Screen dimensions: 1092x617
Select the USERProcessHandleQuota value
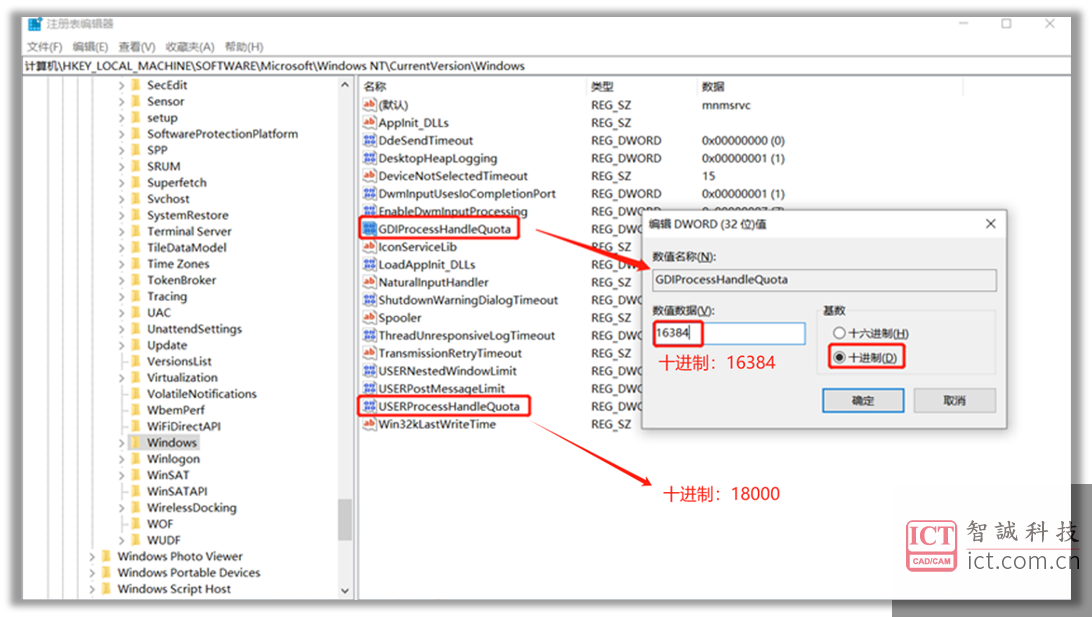(445, 406)
